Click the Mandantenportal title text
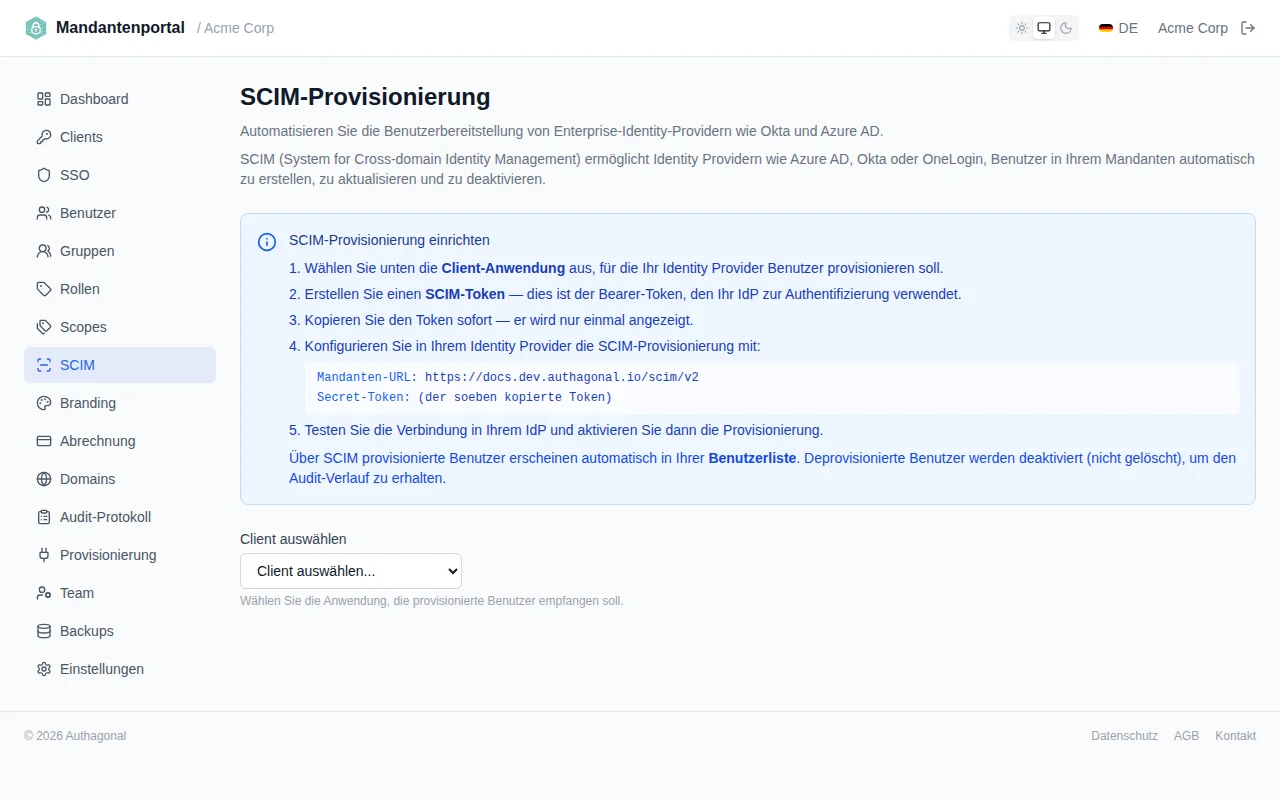1280x800 pixels. (x=120, y=28)
